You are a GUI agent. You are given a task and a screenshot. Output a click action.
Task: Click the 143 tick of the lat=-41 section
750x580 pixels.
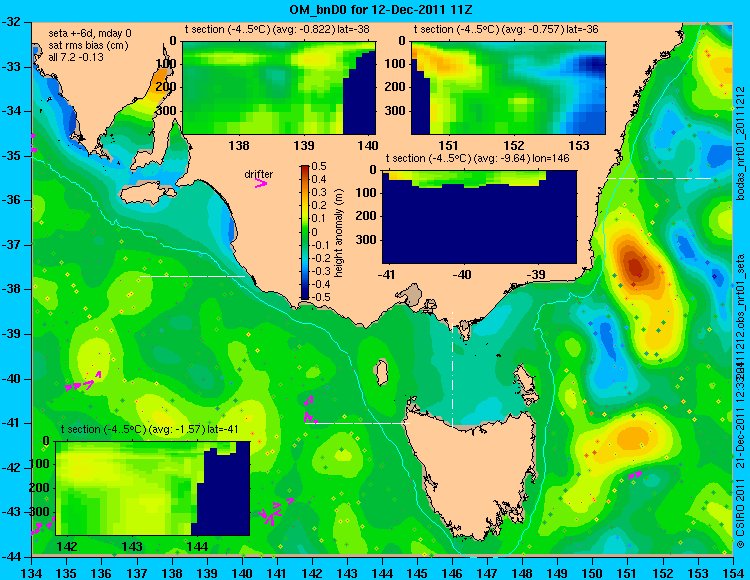pyautogui.click(x=132, y=547)
